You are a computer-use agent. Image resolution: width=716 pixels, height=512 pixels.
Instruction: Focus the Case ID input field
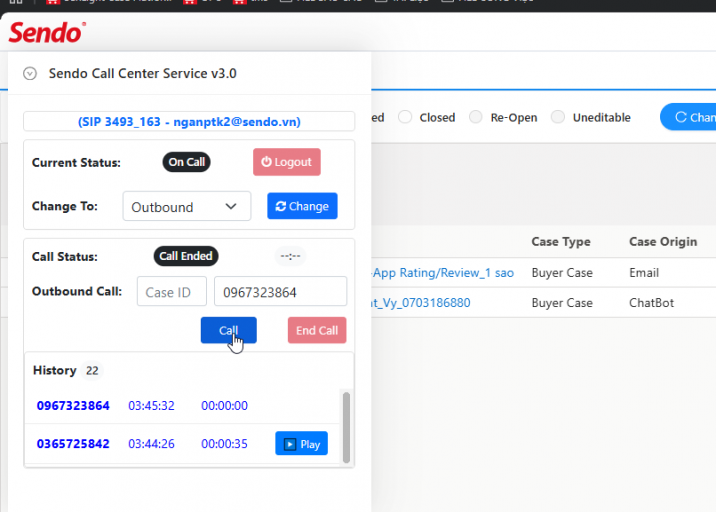pos(172,291)
